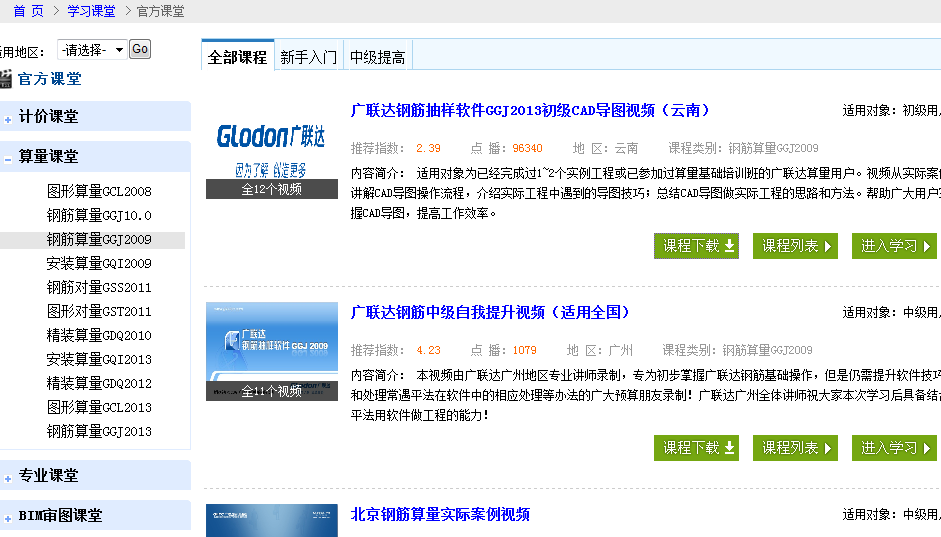This screenshot has height=537, width=941.
Task: Click 课程列表 for 钢筋中级自我提升 course
Action: click(795, 448)
